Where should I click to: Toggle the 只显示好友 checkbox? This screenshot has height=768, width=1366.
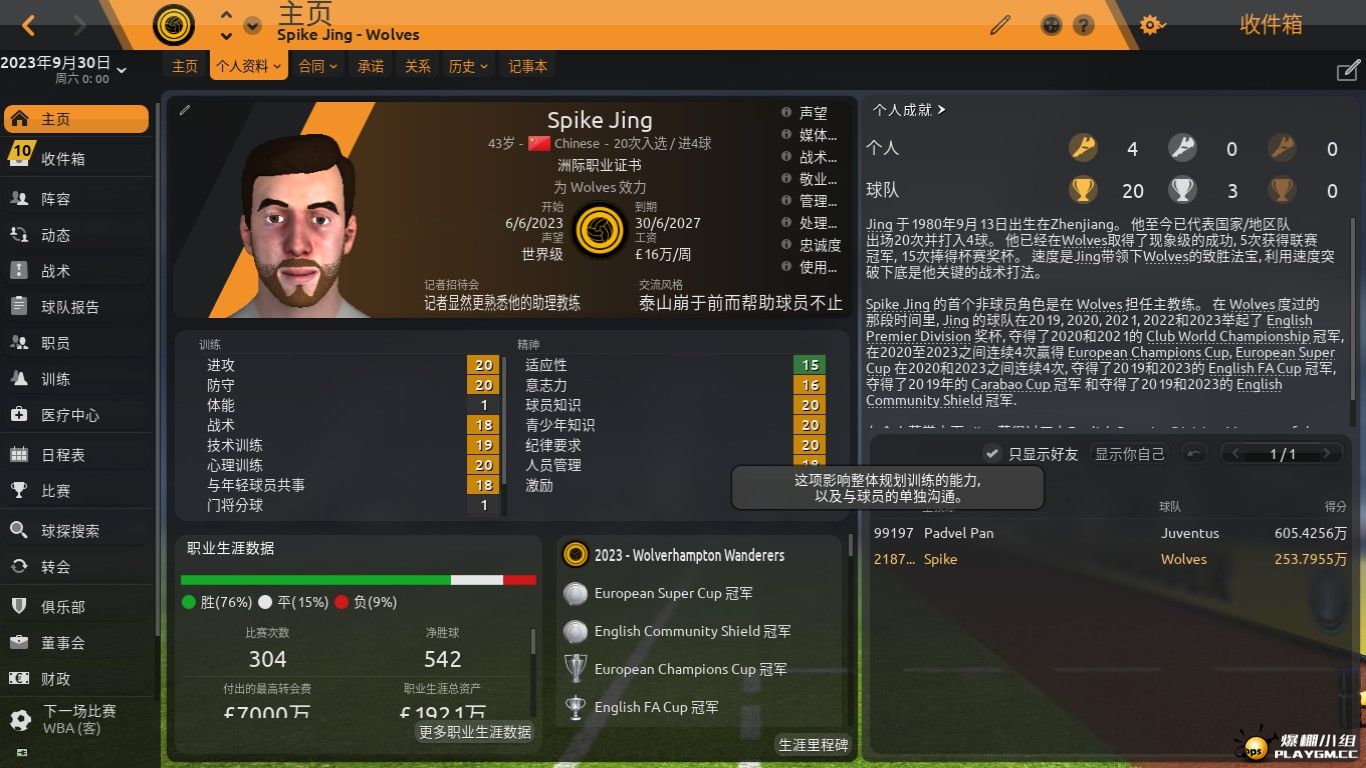tap(992, 454)
